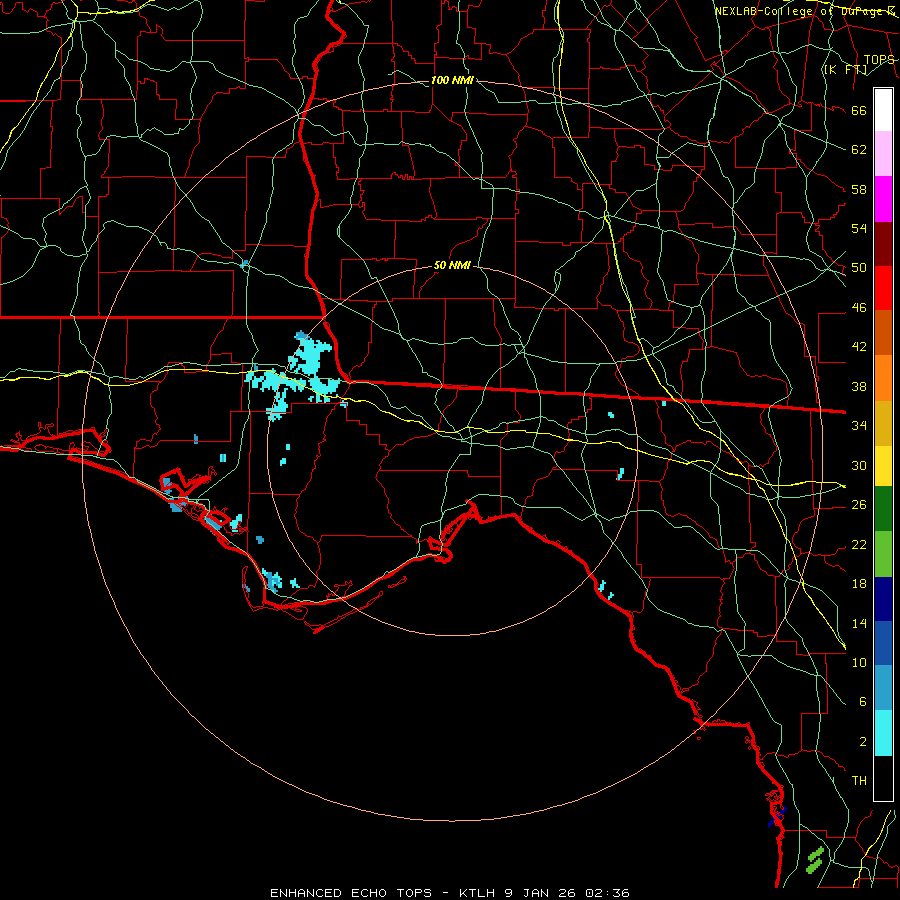This screenshot has height=900, width=900.
Task: Click the black TH threshold swatch
Action: pos(883,778)
